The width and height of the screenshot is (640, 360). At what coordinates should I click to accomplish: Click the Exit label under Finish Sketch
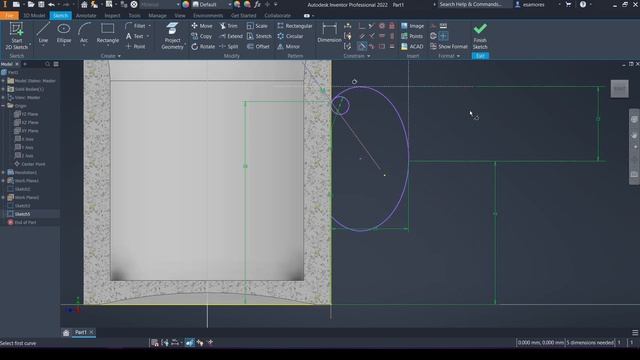coord(480,56)
